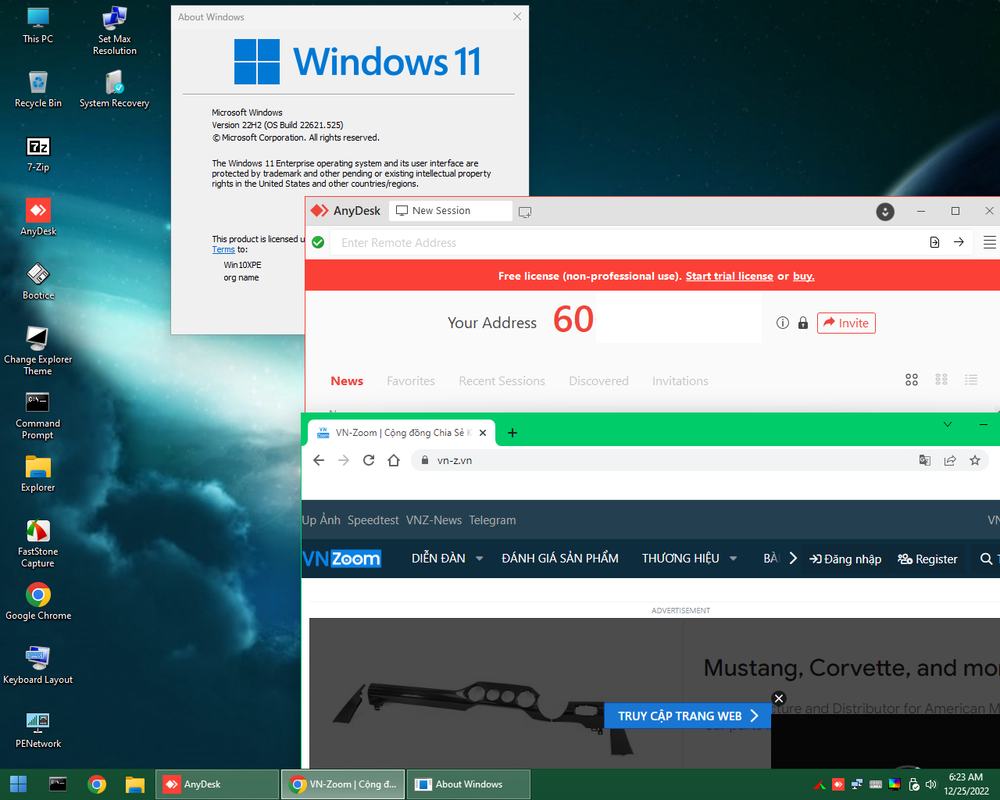This screenshot has width=1000, height=800.
Task: Reload the vn-z.vn page
Action: pyautogui.click(x=369, y=460)
